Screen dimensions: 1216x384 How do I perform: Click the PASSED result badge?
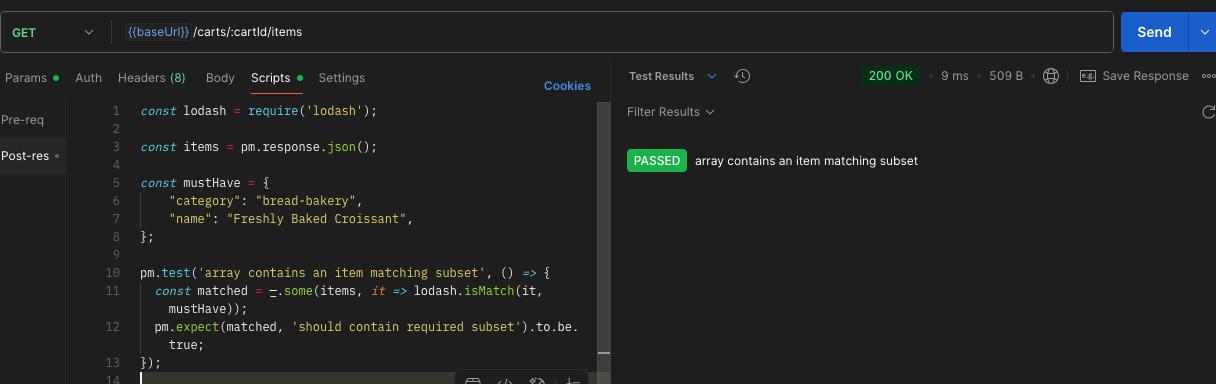tap(657, 161)
